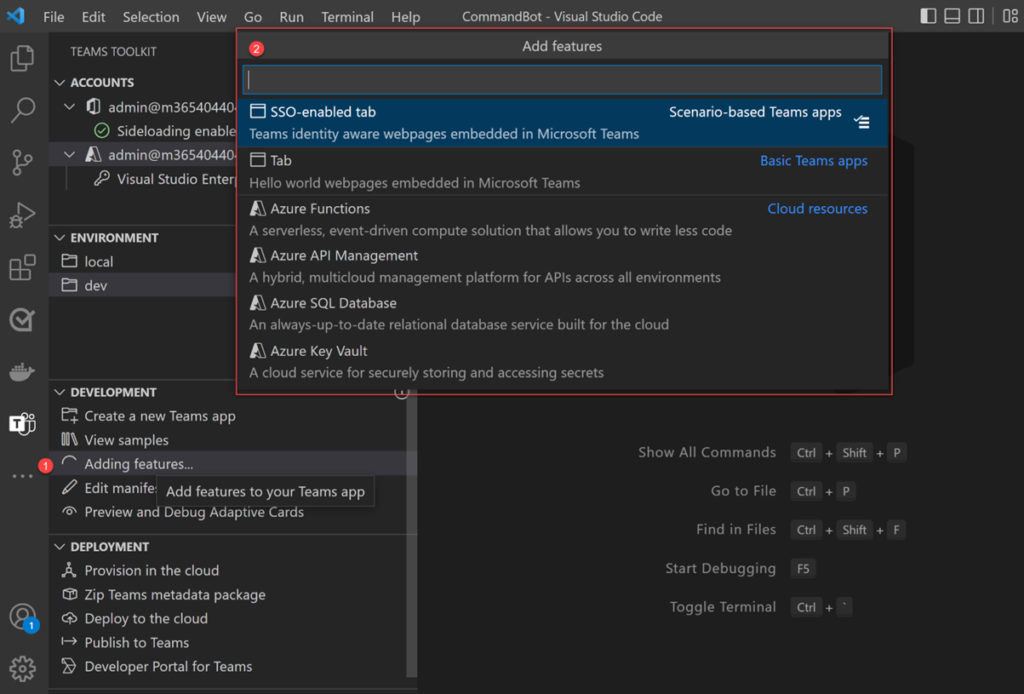Open the Selection menu
Viewport: 1024px width, 694px height.
(x=151, y=17)
